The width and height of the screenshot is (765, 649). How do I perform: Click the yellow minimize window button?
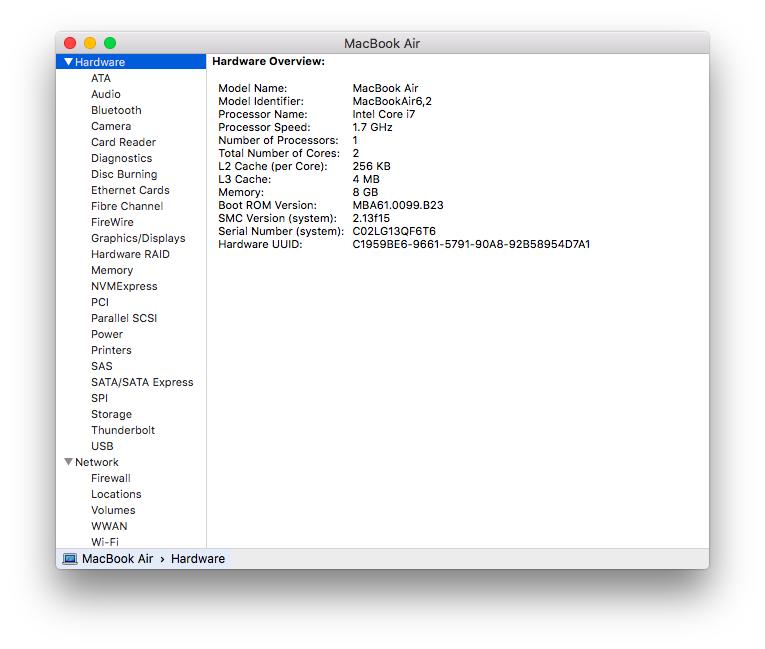(x=90, y=43)
